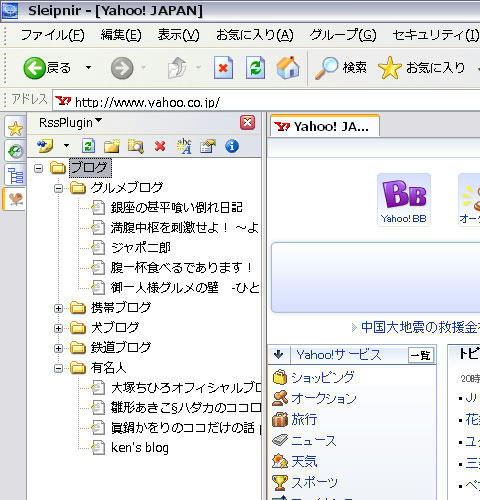This screenshot has height=500, width=480.
Task: Select the ken's blog feed
Action: pyautogui.click(x=140, y=448)
